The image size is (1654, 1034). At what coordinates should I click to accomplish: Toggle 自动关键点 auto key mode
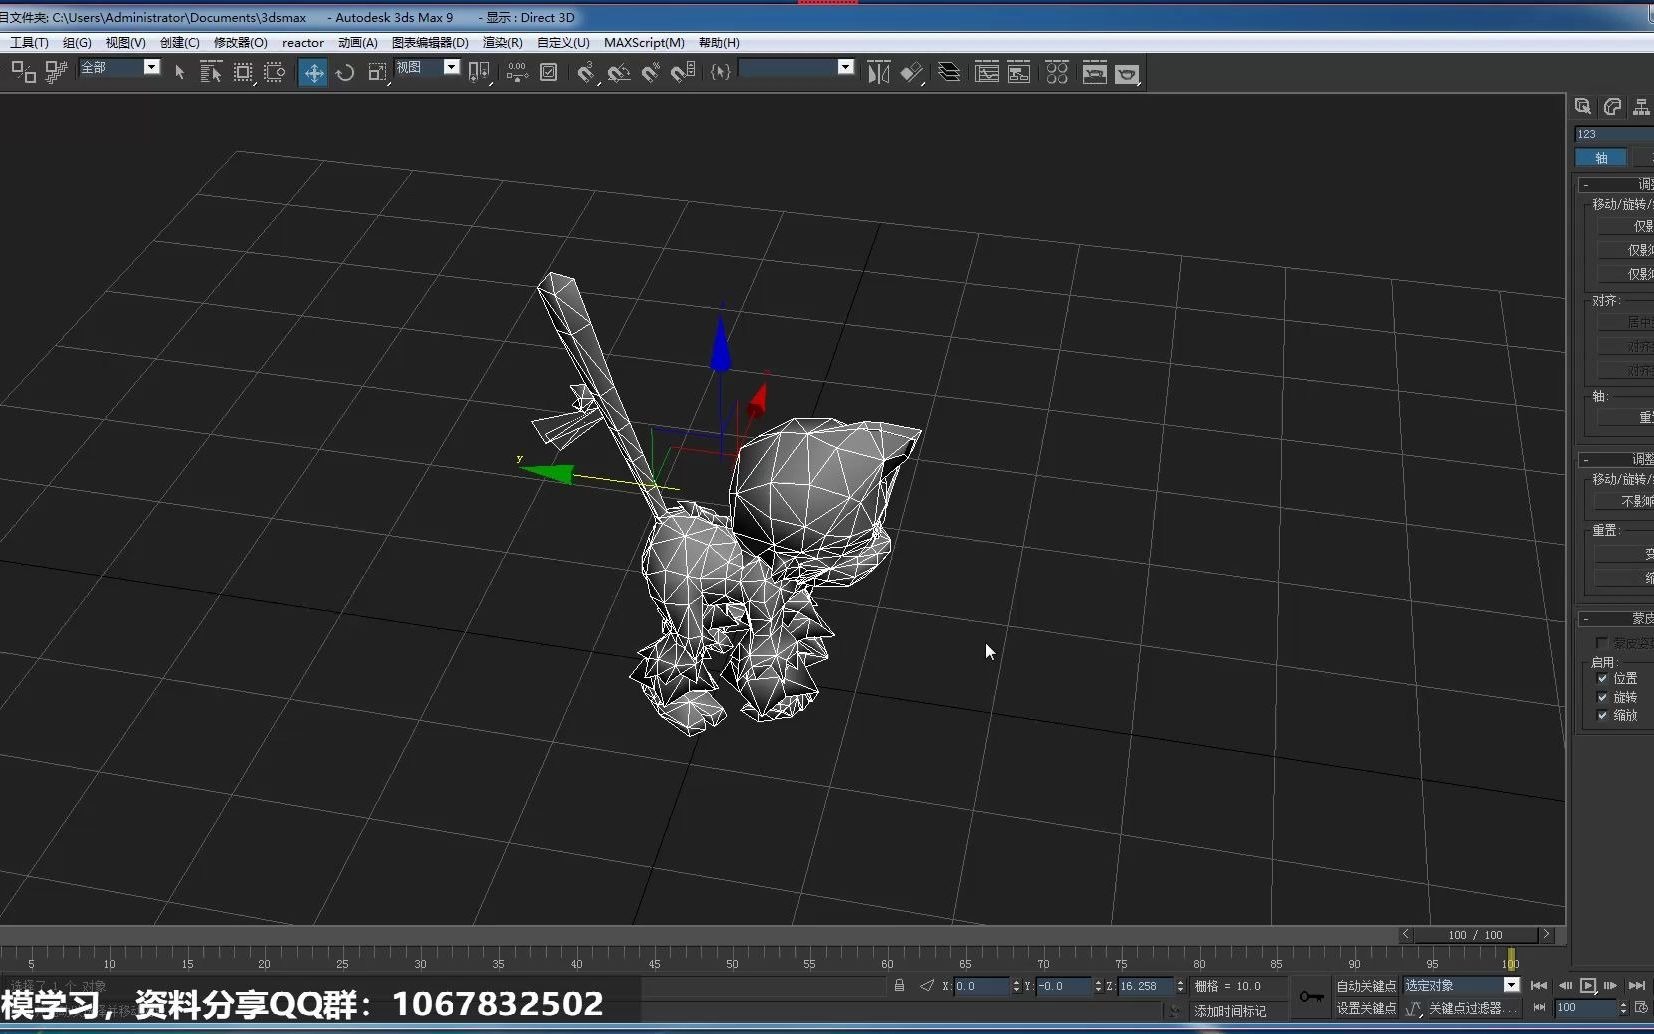1366,986
